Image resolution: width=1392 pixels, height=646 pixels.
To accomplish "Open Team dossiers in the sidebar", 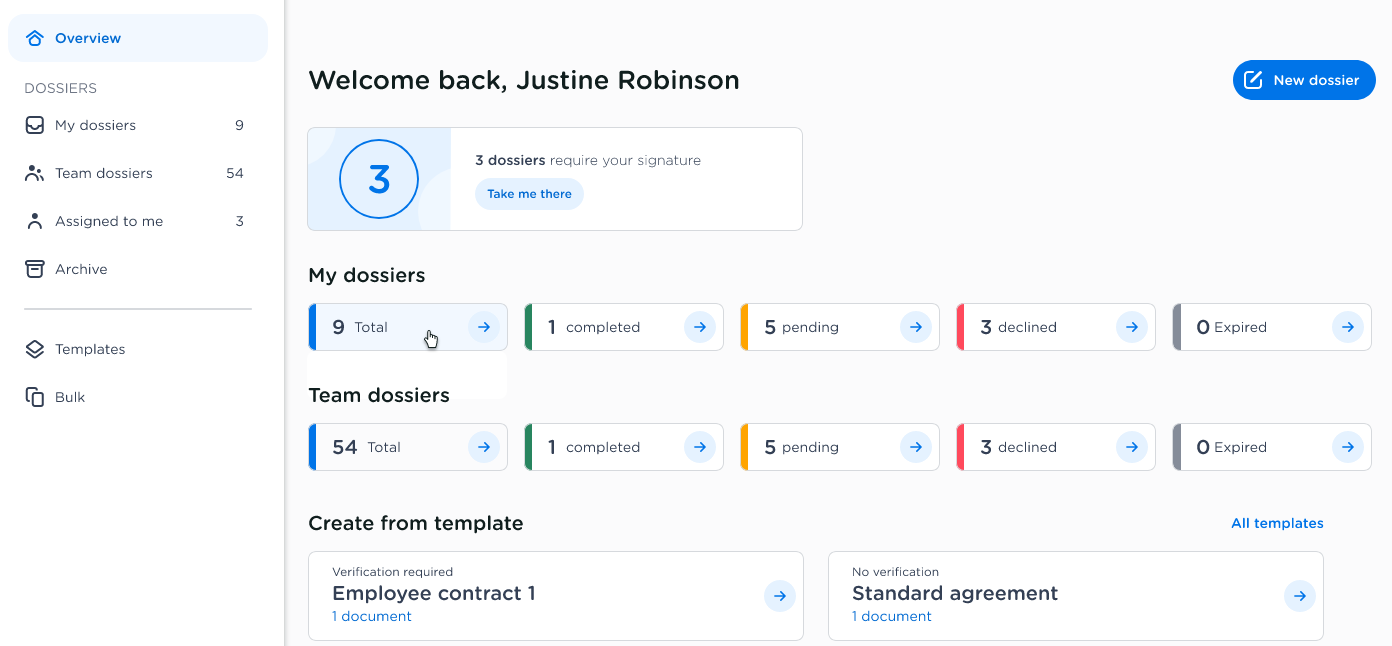I will (104, 173).
